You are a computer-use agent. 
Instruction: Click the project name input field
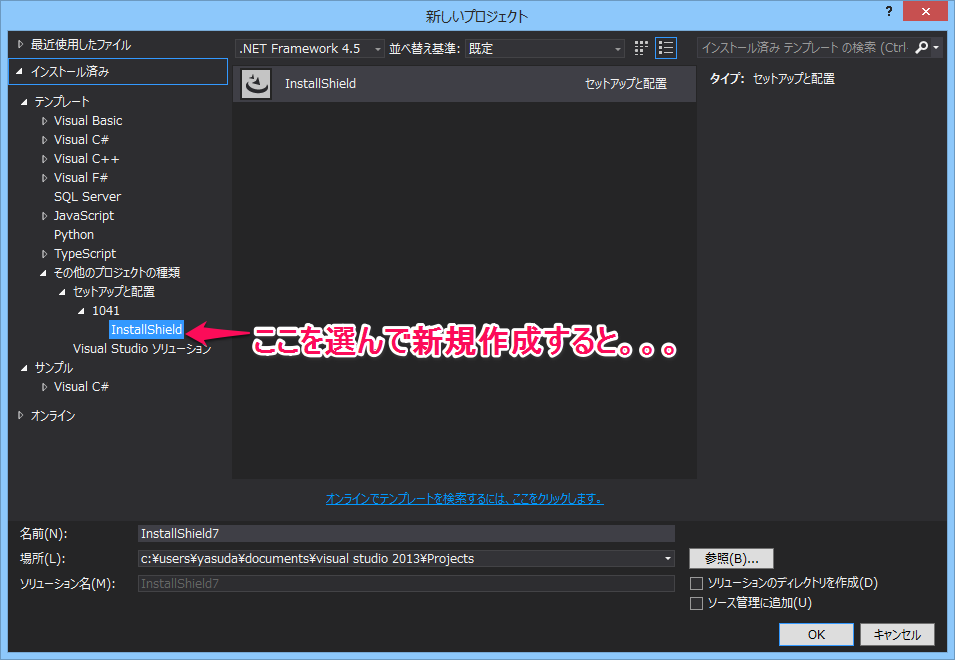tap(406, 533)
